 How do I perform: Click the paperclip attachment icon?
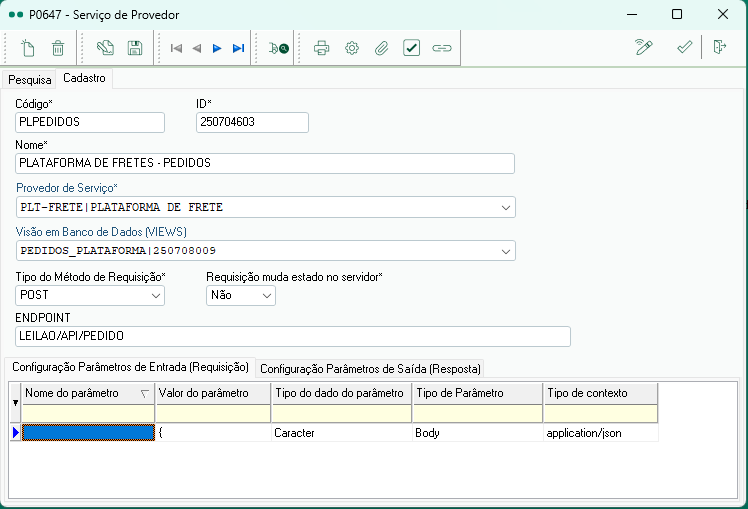click(x=382, y=48)
